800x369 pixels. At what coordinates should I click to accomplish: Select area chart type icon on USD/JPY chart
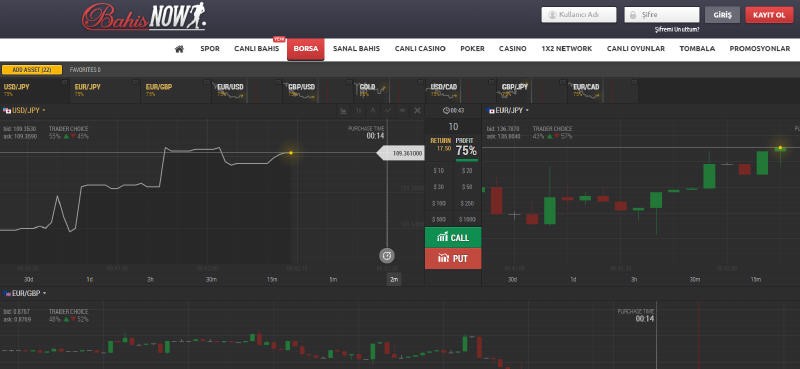pyautogui.click(x=344, y=110)
